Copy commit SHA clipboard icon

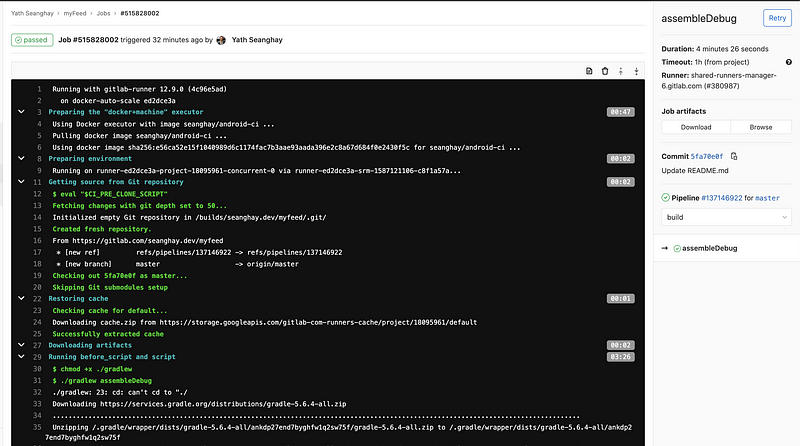734,156
